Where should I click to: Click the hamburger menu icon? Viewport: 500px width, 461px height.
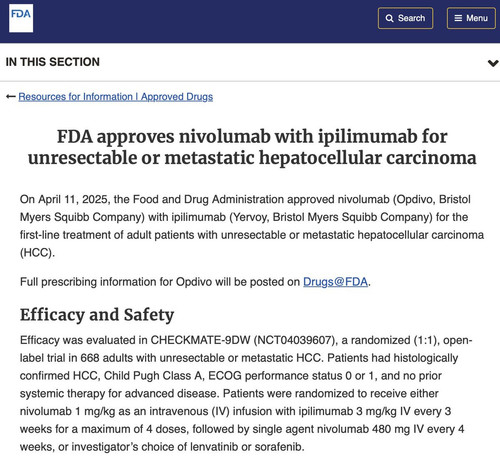point(458,18)
